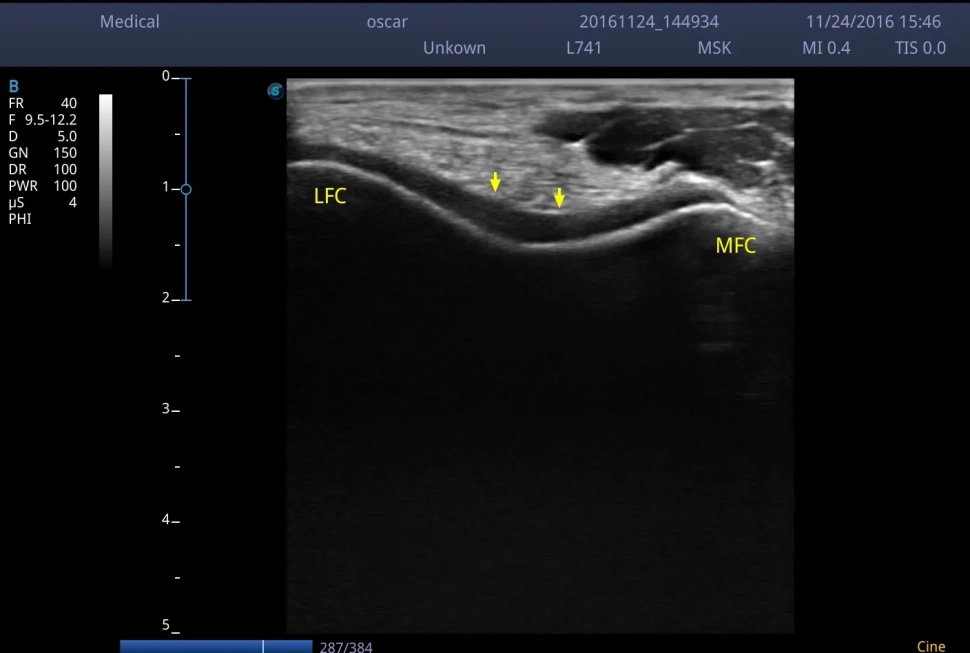Viewport: 970px width, 653px height.
Task: Select the PHI parameter label
Action: (x=20, y=219)
